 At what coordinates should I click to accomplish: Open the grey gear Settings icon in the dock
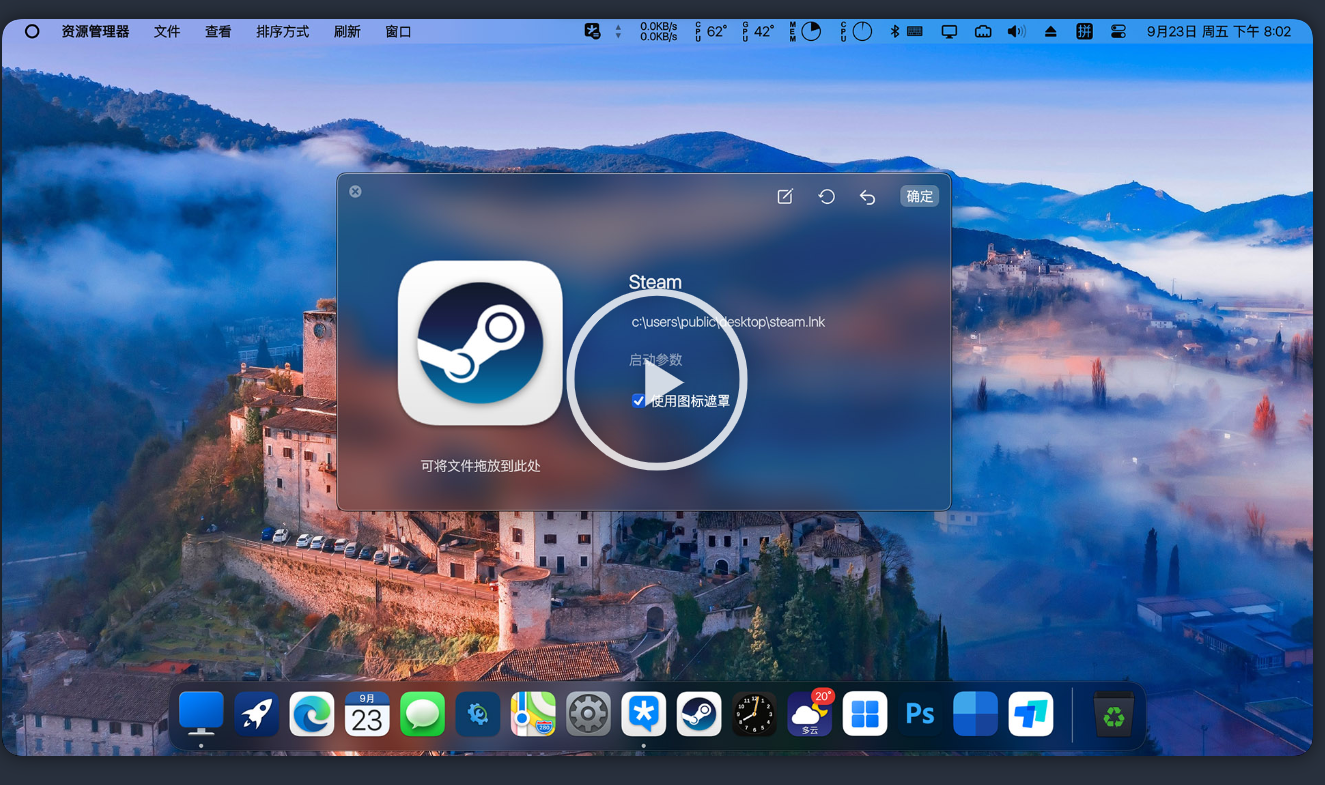[x=588, y=715]
